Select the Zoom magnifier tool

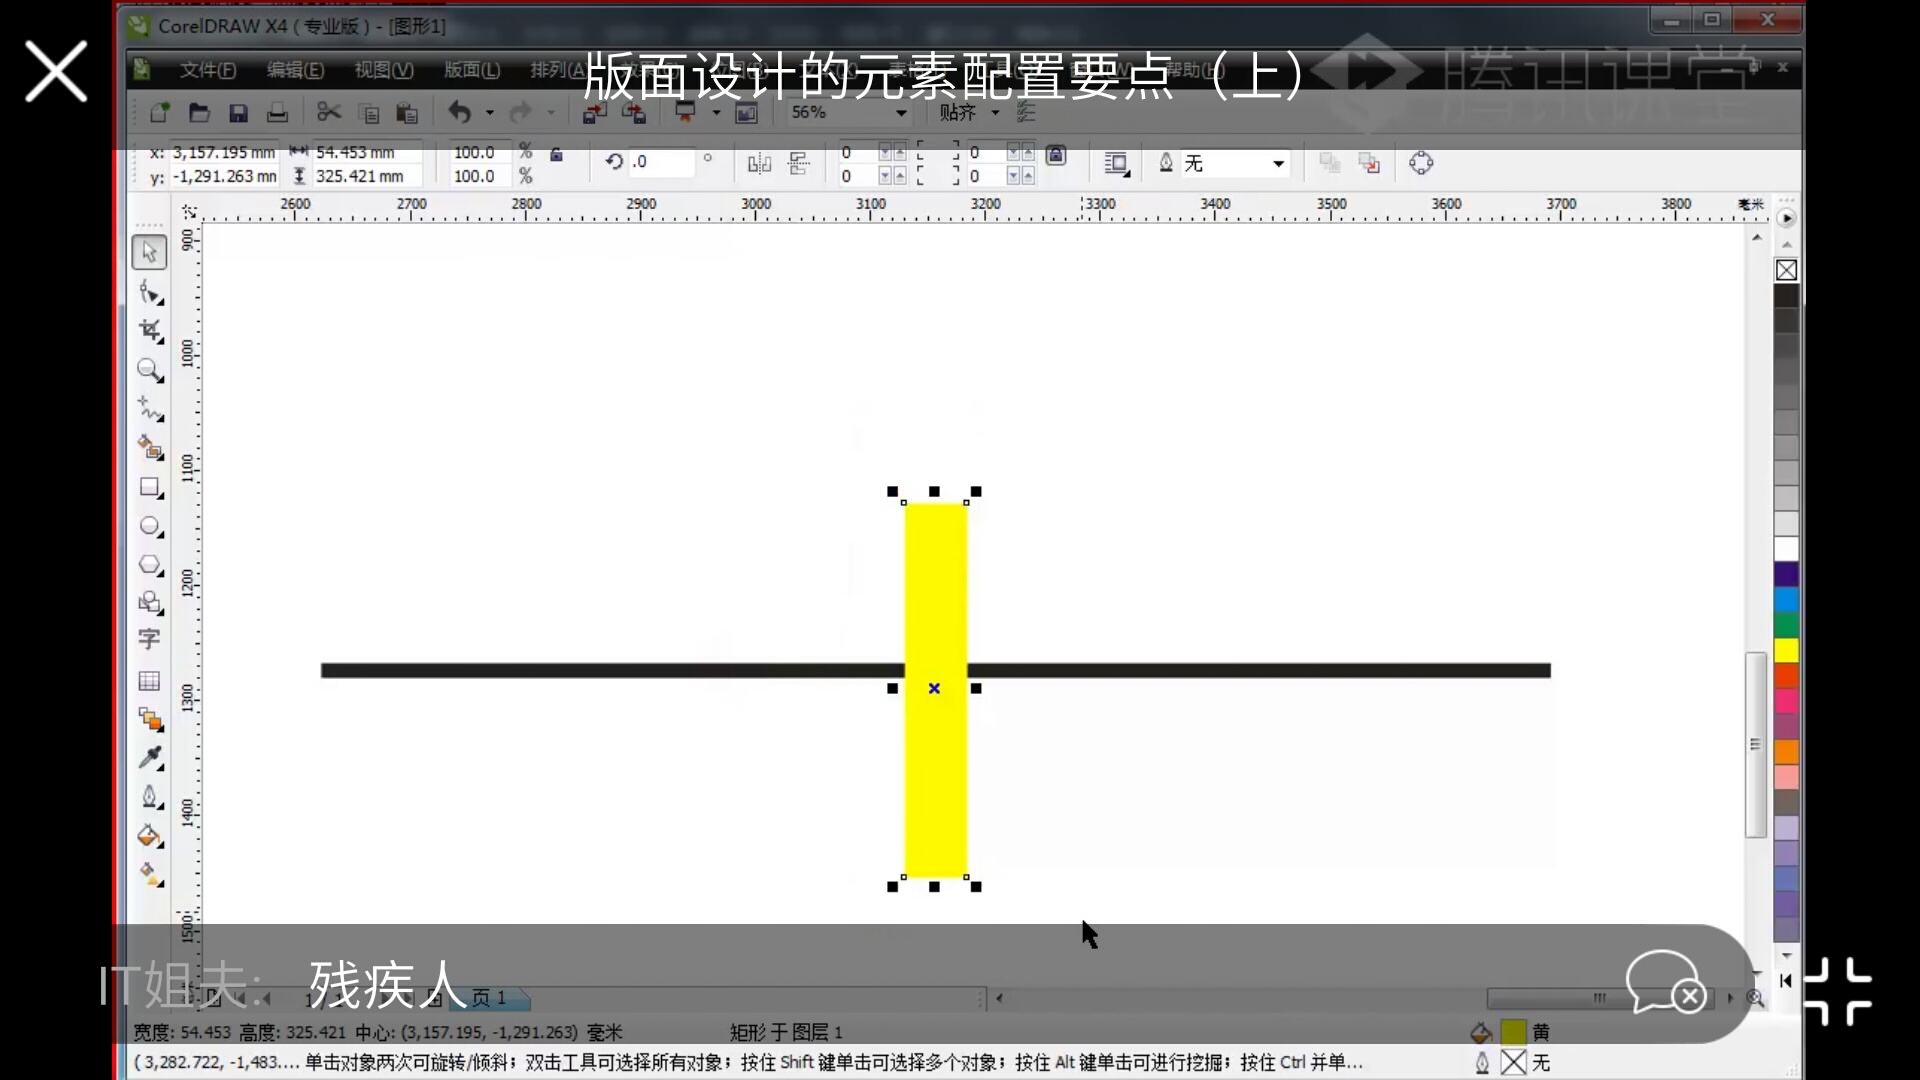click(150, 370)
